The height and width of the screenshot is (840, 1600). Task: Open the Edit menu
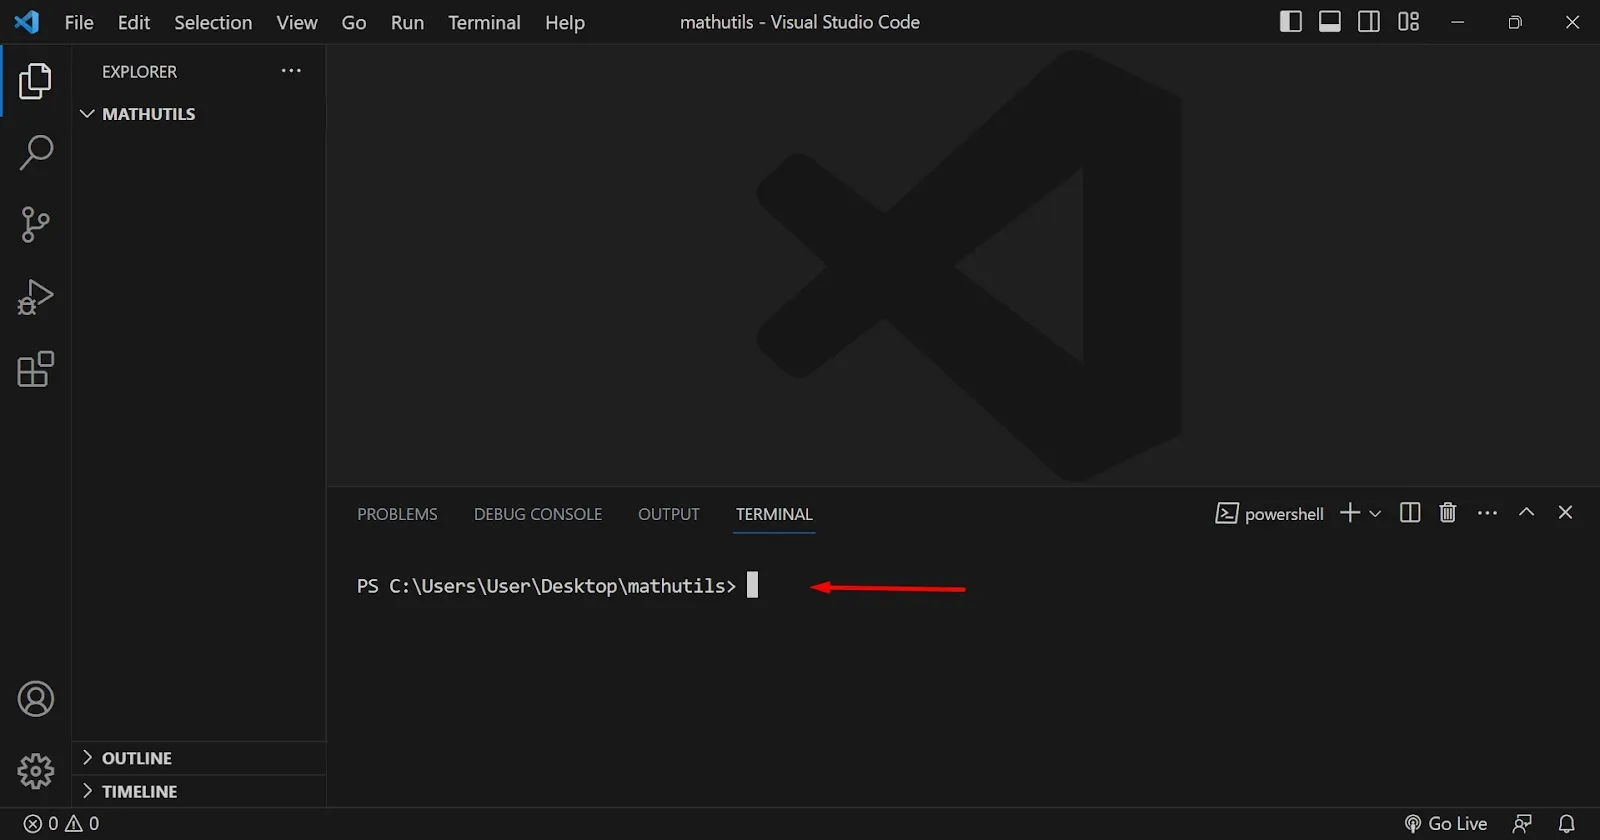tap(133, 22)
